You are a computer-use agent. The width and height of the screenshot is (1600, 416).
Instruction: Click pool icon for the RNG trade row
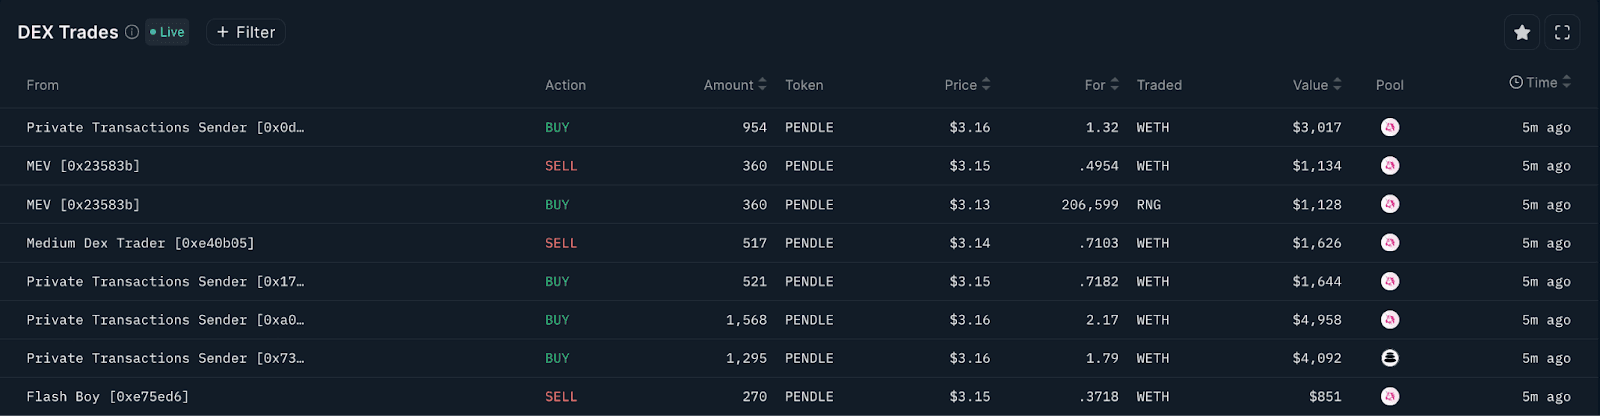pos(1389,204)
